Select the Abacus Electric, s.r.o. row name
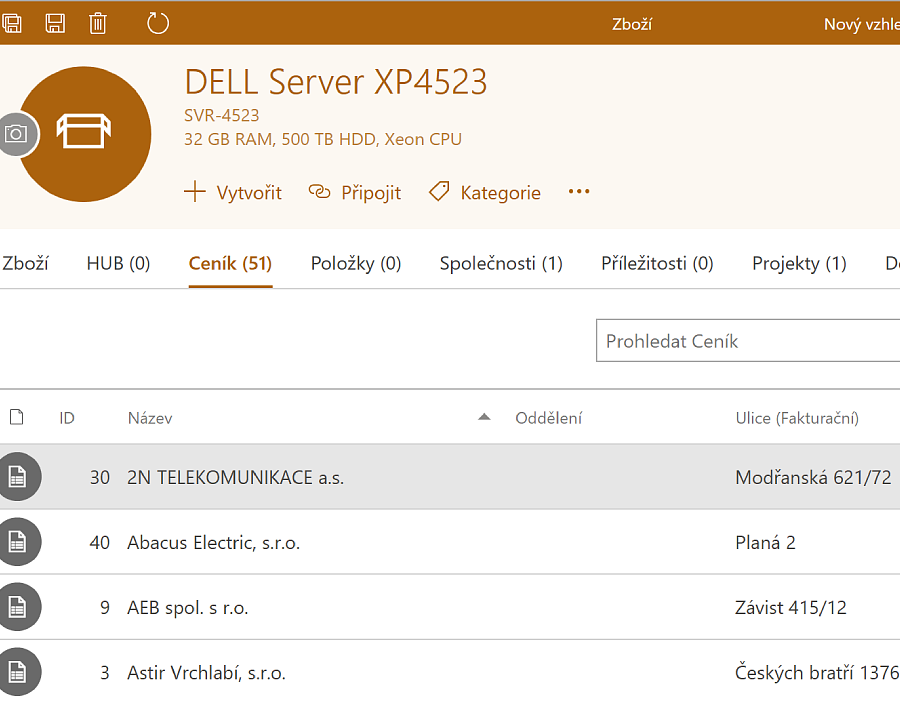This screenshot has height=702, width=900. coord(214,542)
